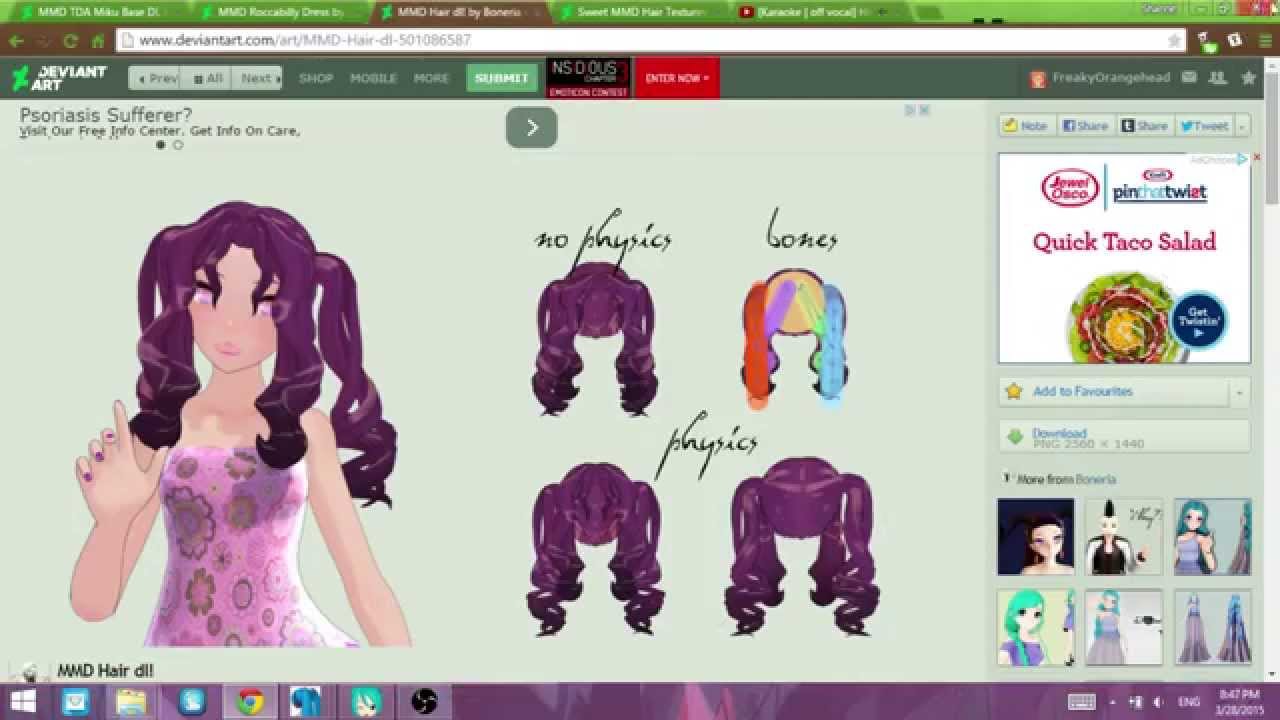Click the Tweet button
The image size is (1280, 720).
[1205, 126]
